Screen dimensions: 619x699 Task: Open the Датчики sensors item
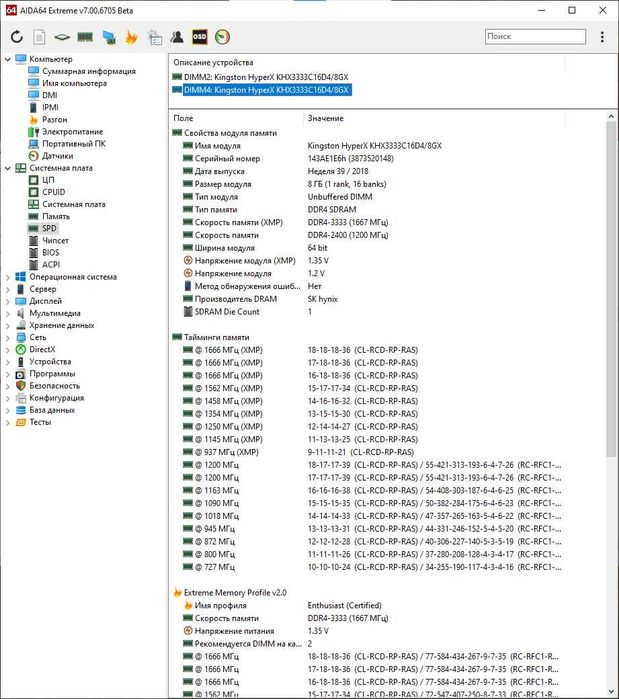click(57, 156)
